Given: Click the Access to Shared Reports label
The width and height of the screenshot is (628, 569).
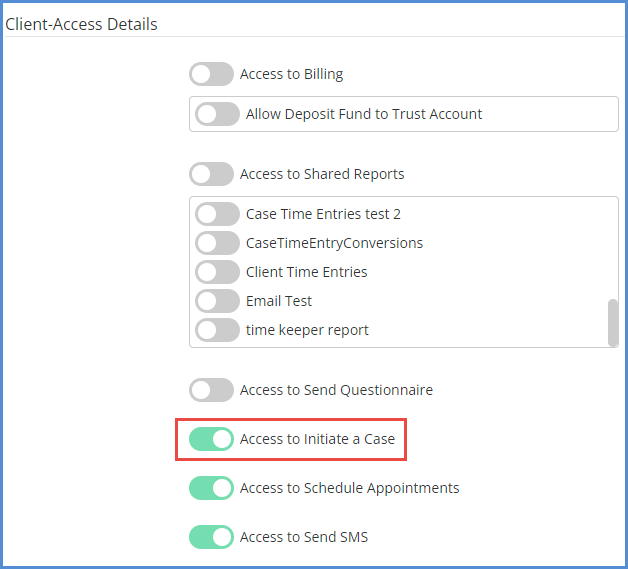Looking at the screenshot, I should pyautogui.click(x=322, y=174).
